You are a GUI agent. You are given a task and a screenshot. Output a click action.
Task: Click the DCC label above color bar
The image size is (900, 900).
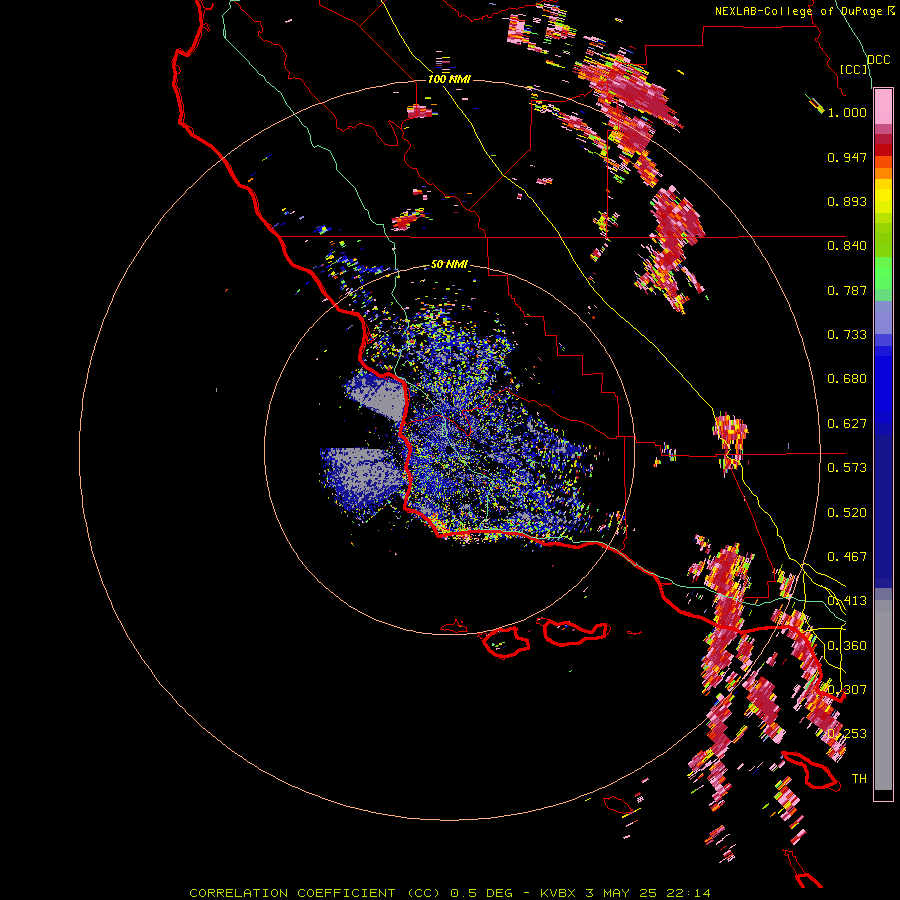878,60
